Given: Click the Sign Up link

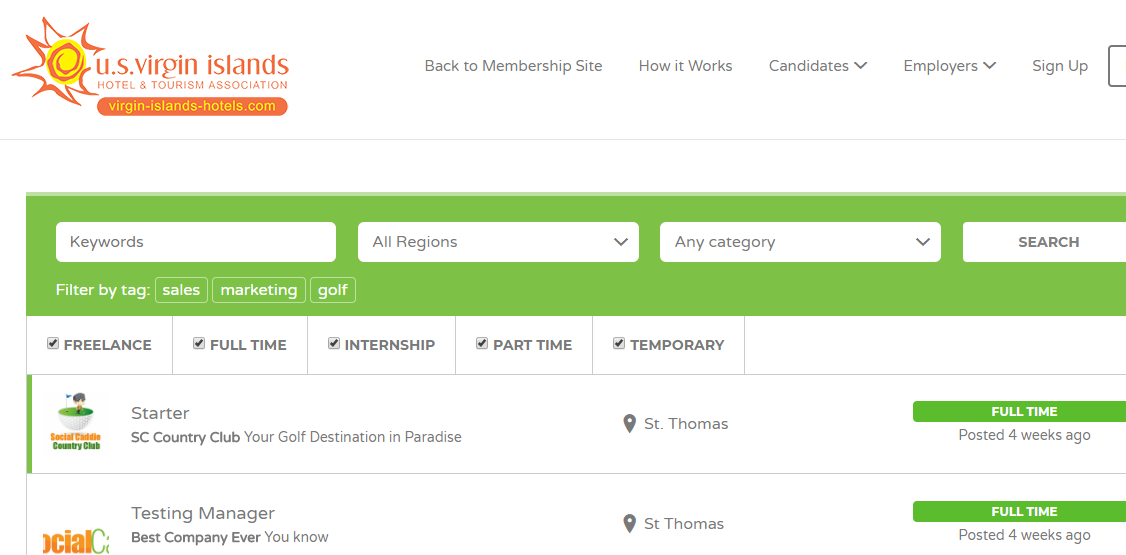Looking at the screenshot, I should 1060,66.
